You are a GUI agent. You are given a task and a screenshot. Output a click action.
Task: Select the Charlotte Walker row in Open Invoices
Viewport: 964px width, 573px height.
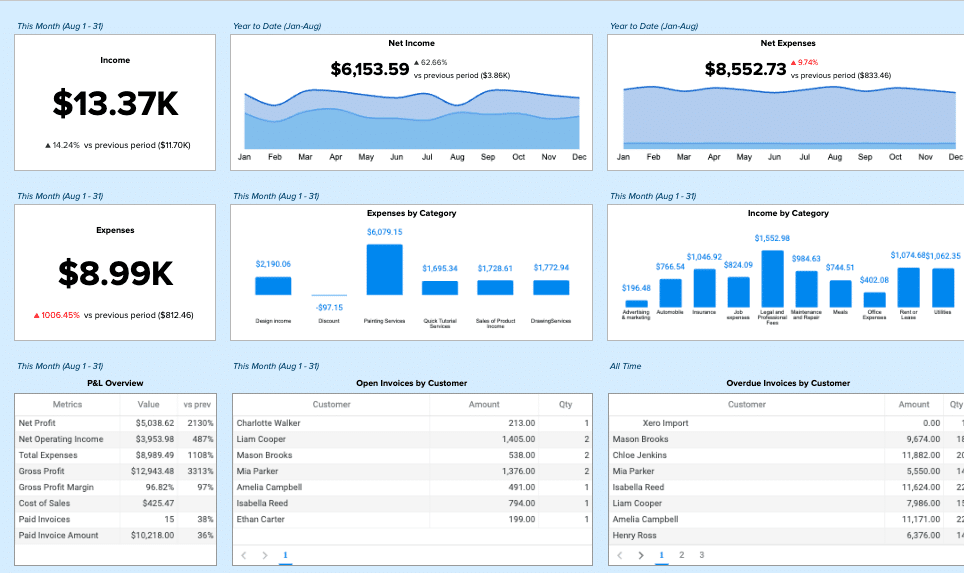[411, 423]
